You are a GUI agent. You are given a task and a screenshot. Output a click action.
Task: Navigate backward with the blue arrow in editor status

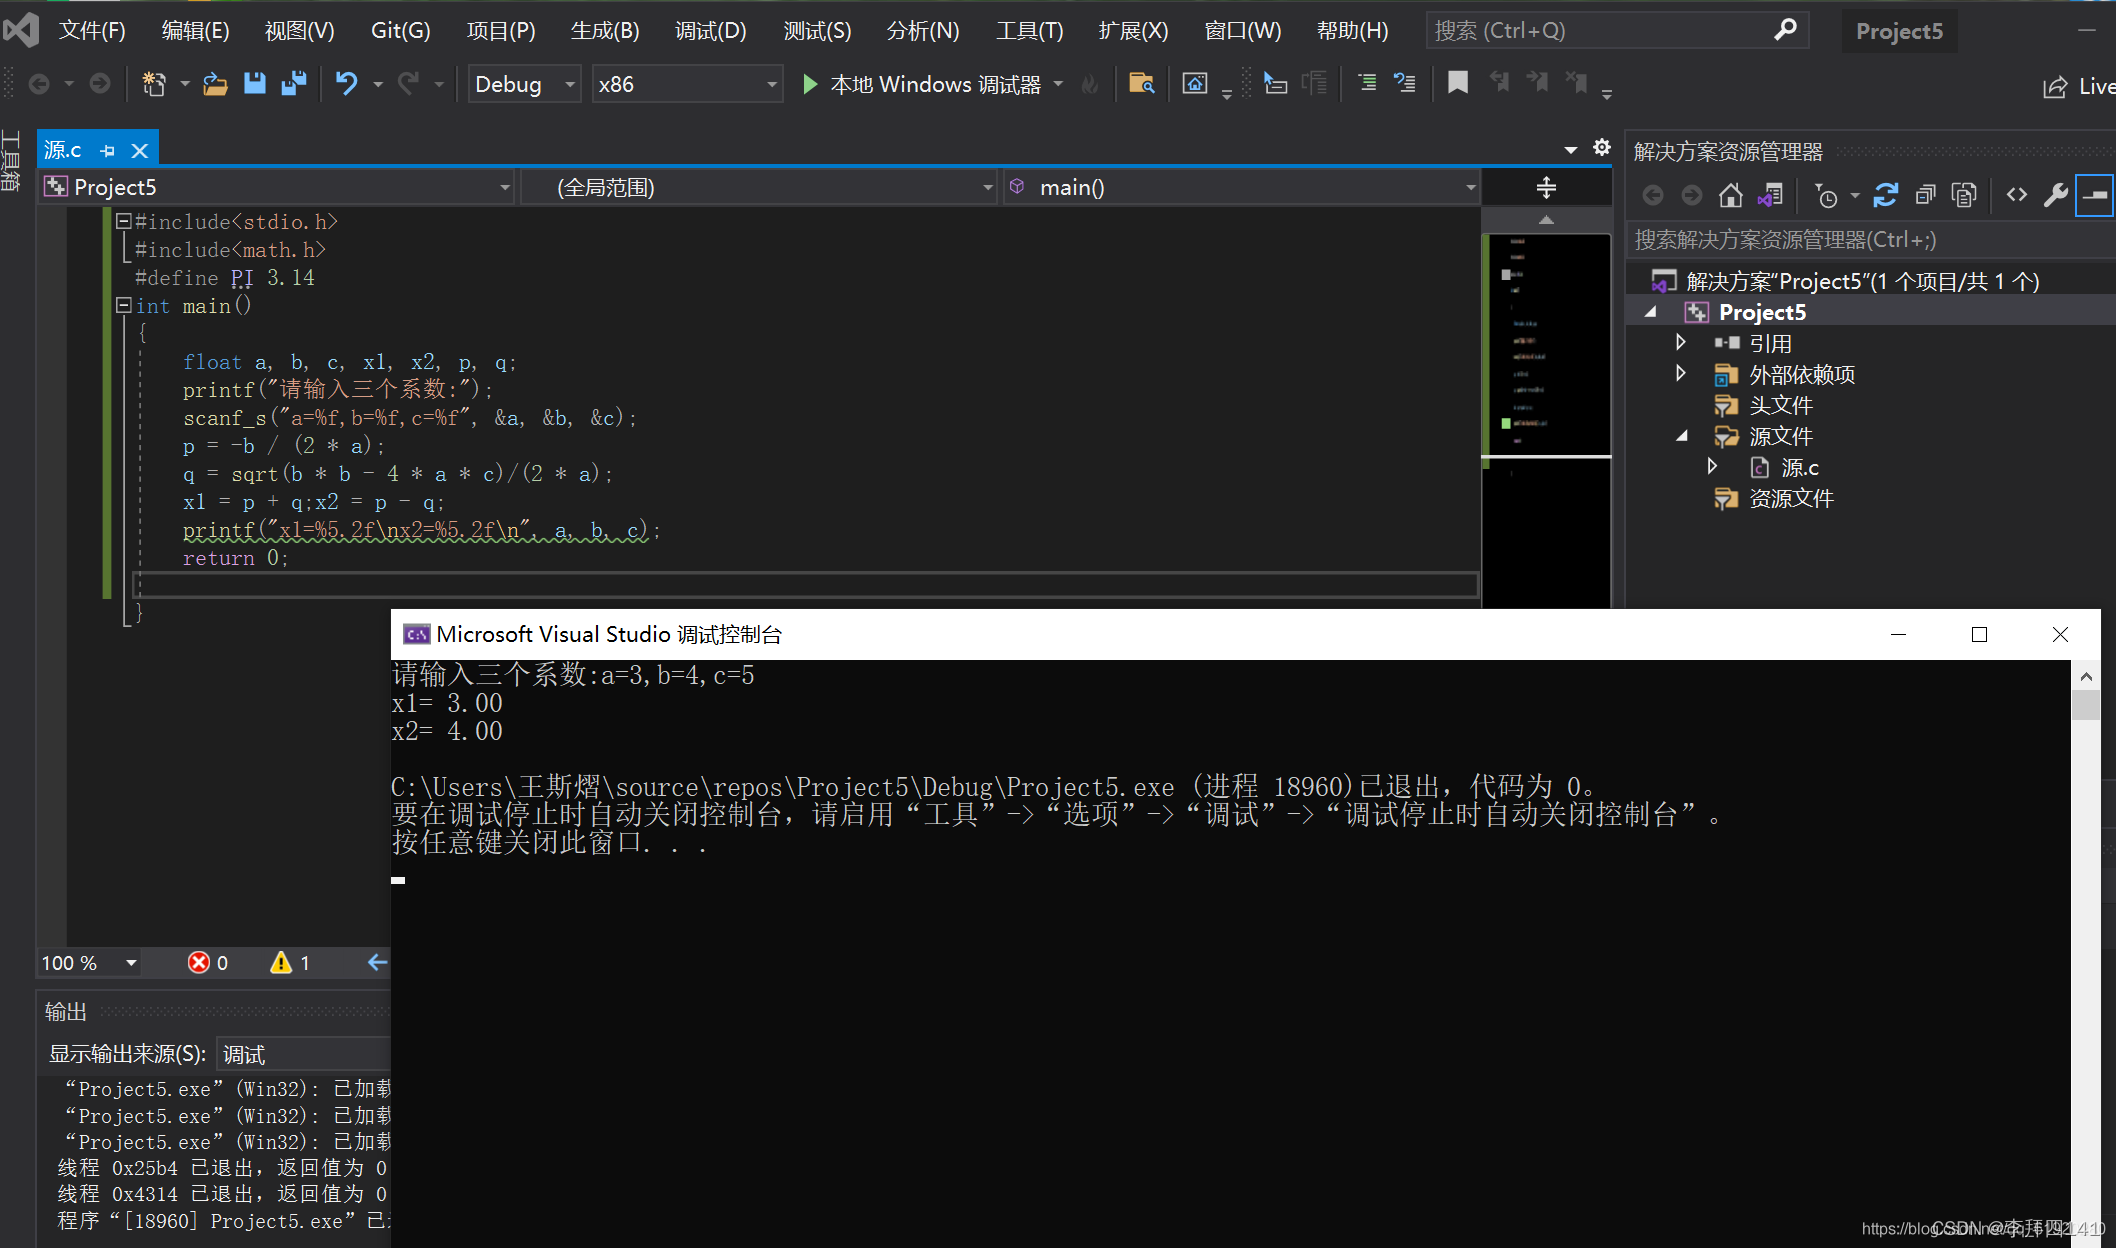click(377, 962)
